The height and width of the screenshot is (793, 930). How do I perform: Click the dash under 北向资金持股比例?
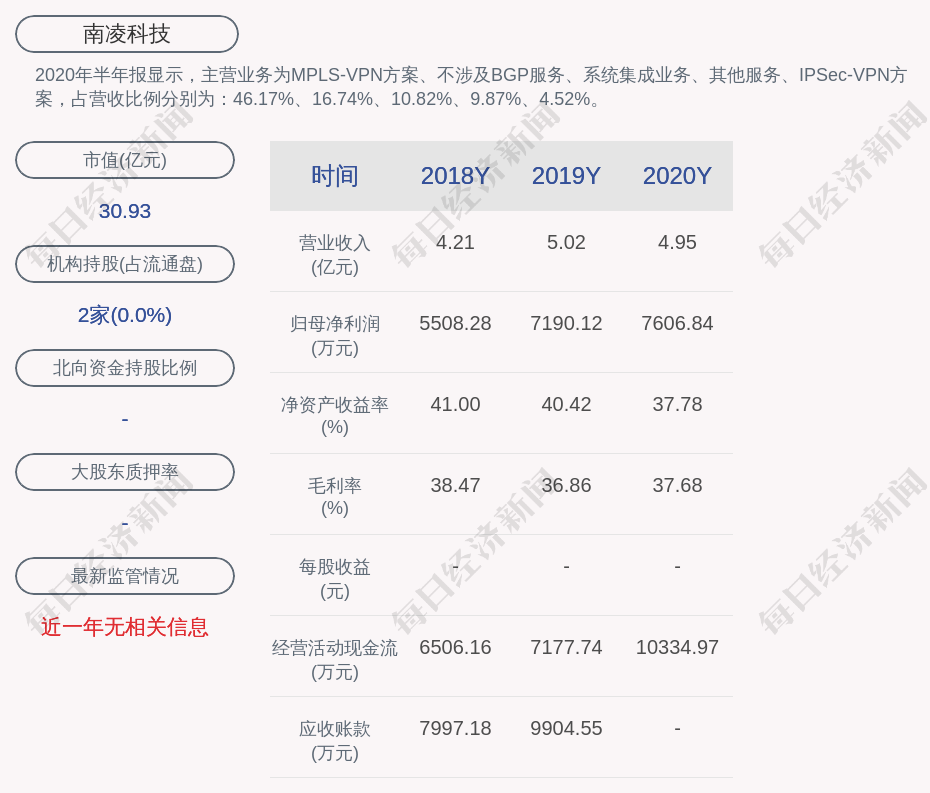coord(125,419)
